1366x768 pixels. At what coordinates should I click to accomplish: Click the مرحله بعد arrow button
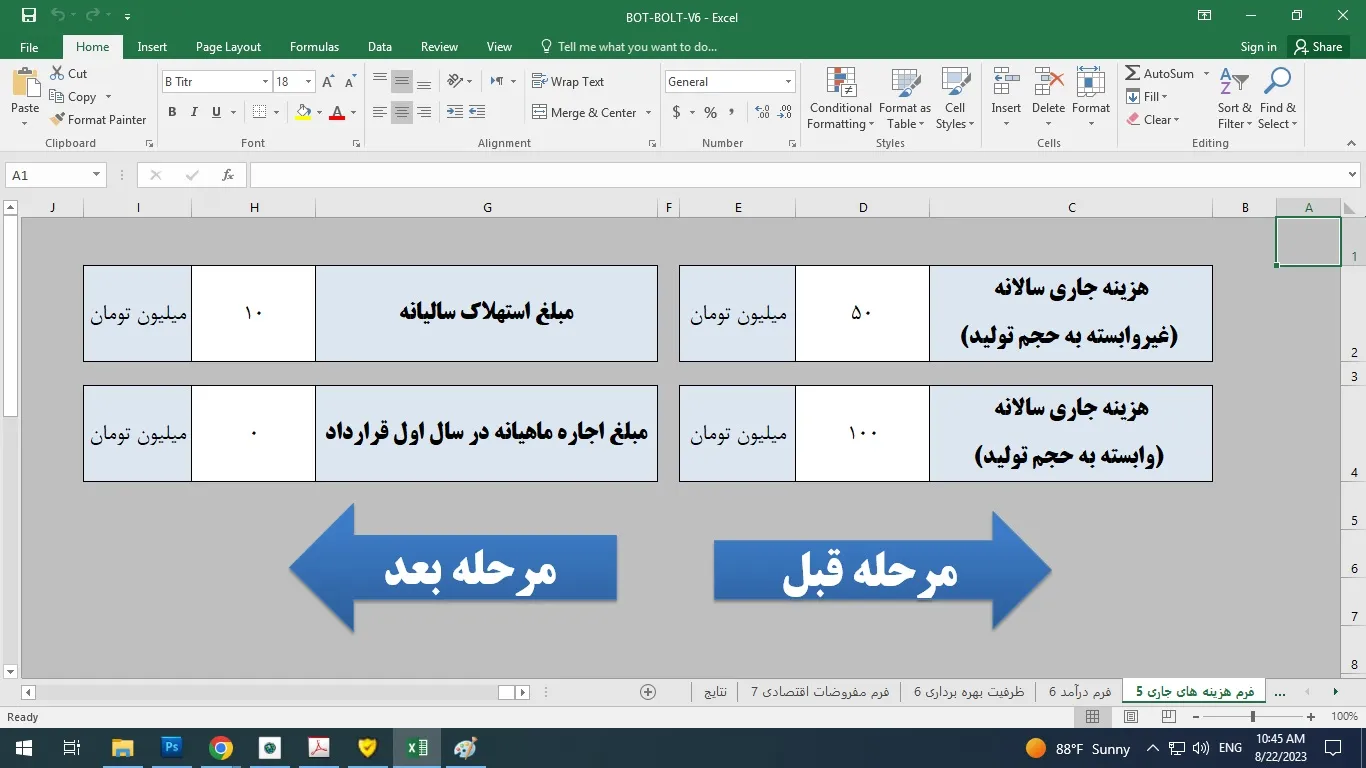click(x=454, y=568)
